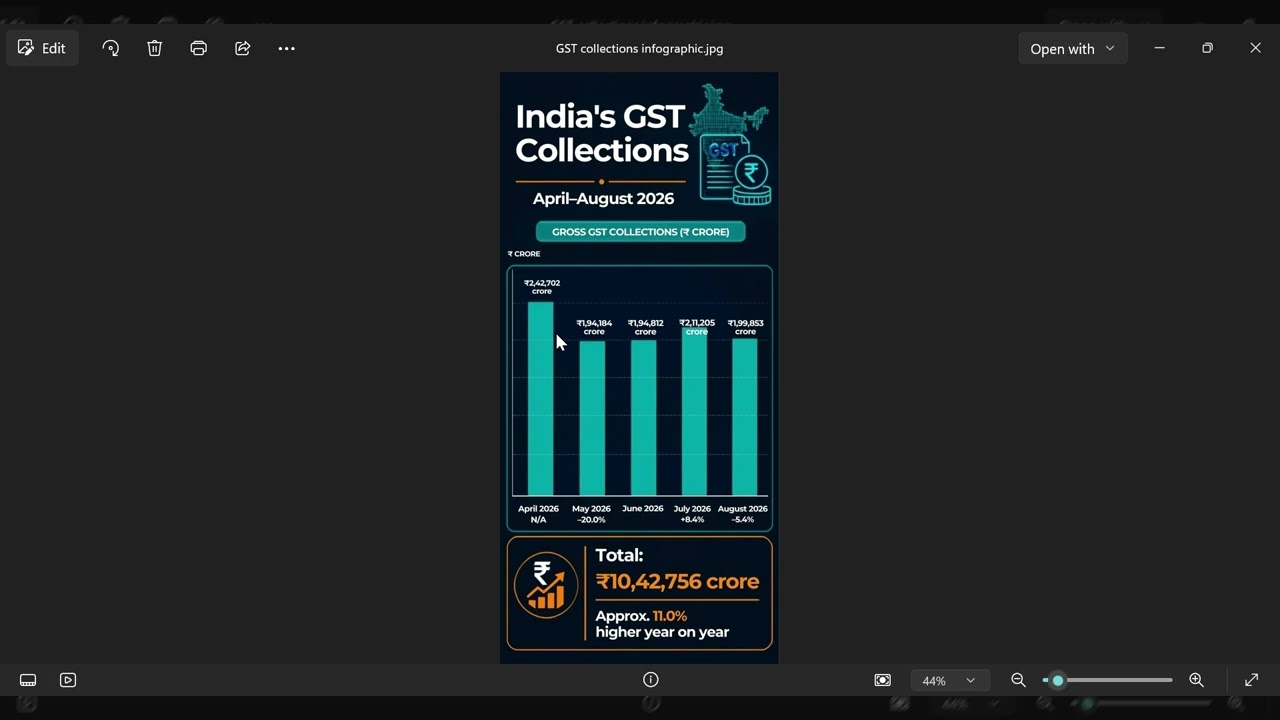
Task: Expand the Open with dropdown
Action: pyautogui.click(x=1073, y=48)
